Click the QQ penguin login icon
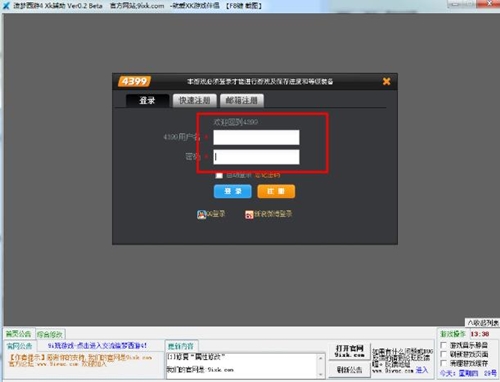 pyautogui.click(x=201, y=214)
